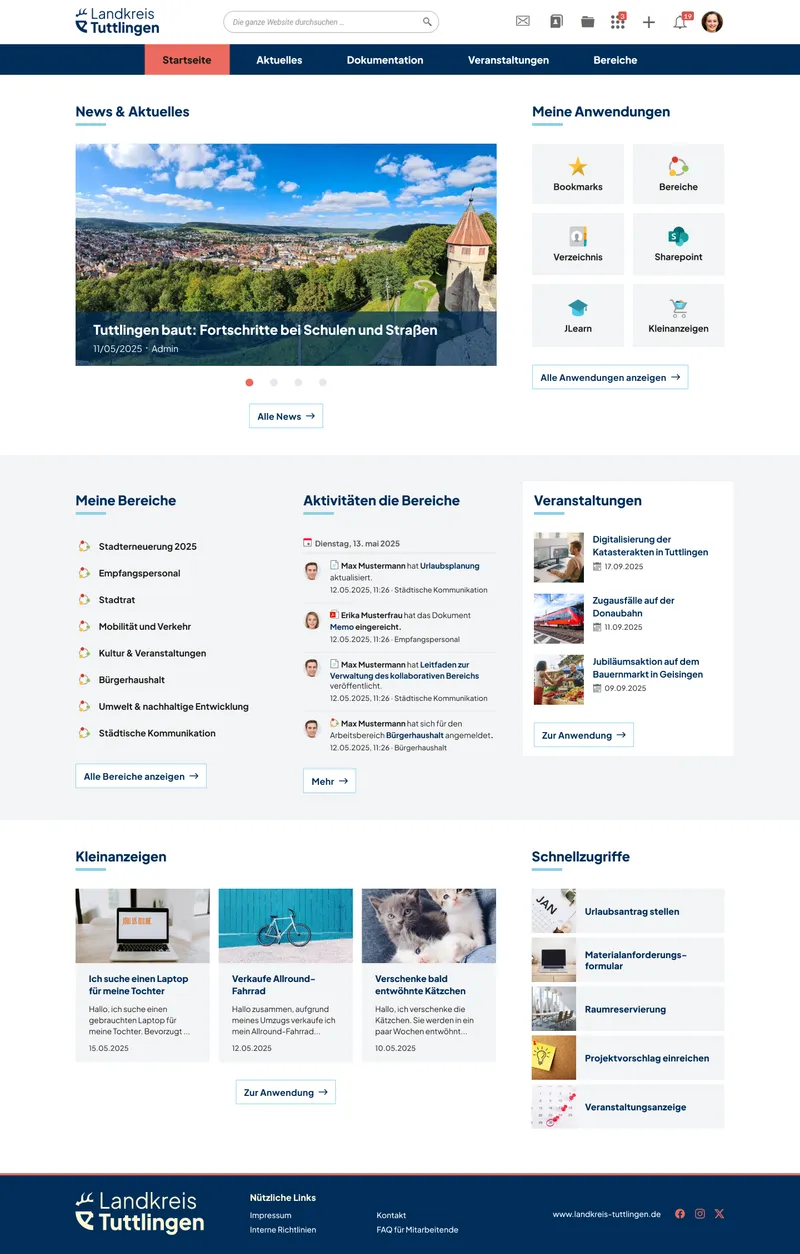This screenshot has width=800, height=1254.
Task: Open the Sharepoint application tile
Action: pyautogui.click(x=678, y=244)
